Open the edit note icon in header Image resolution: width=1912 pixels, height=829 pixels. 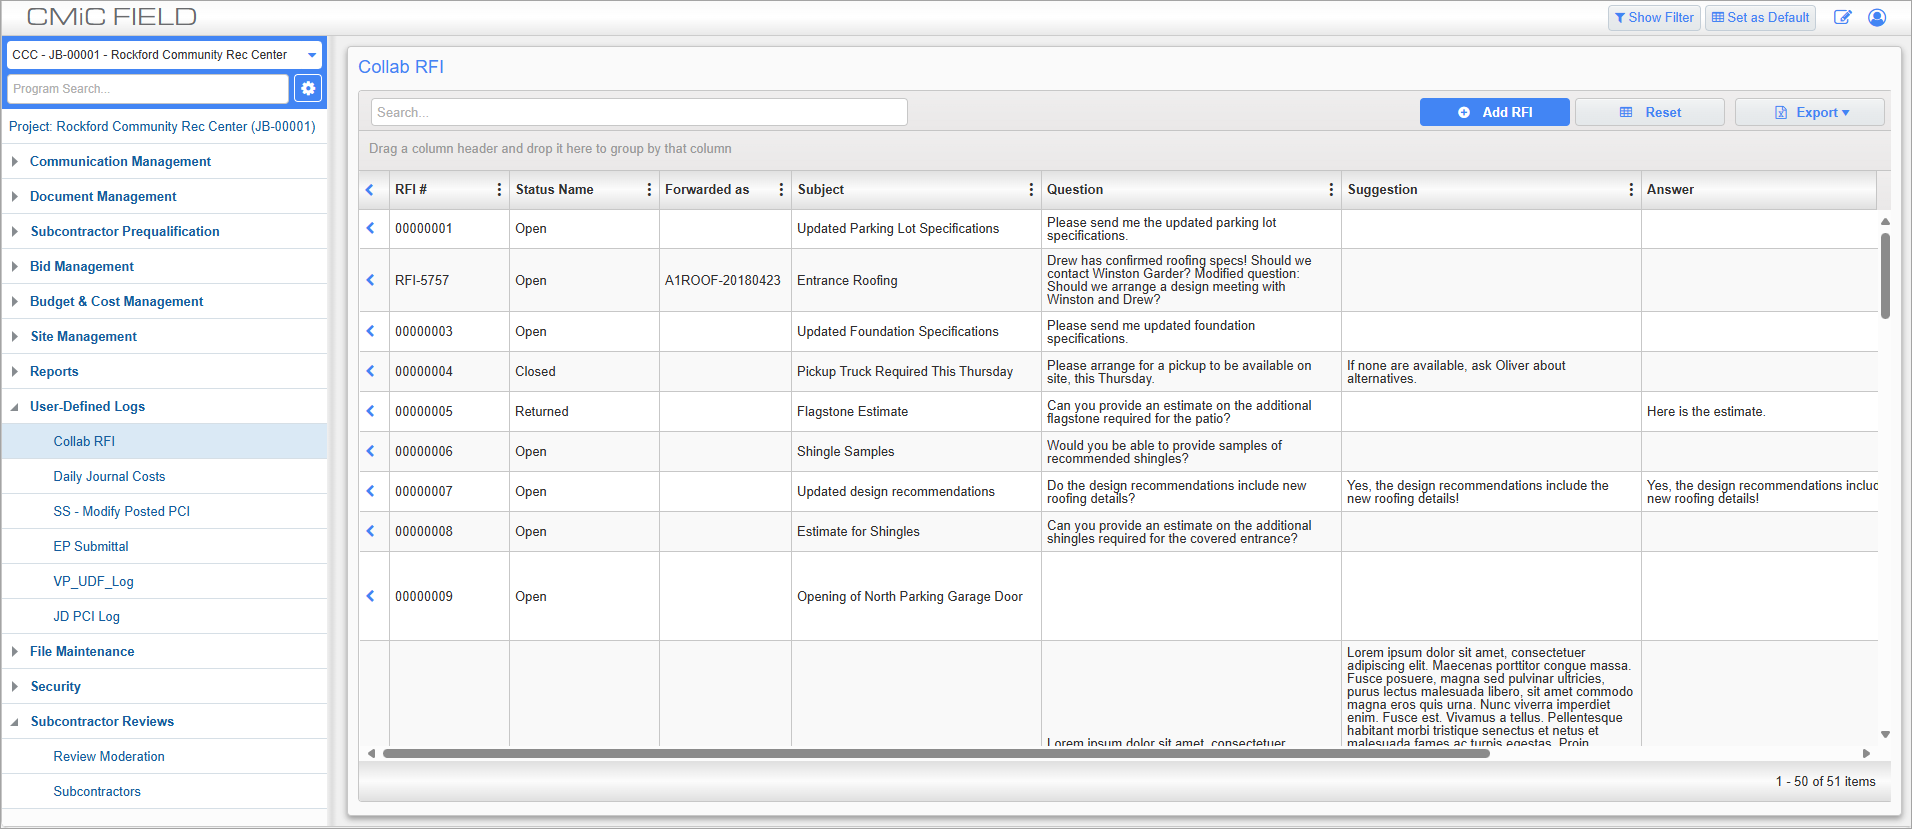point(1842,17)
